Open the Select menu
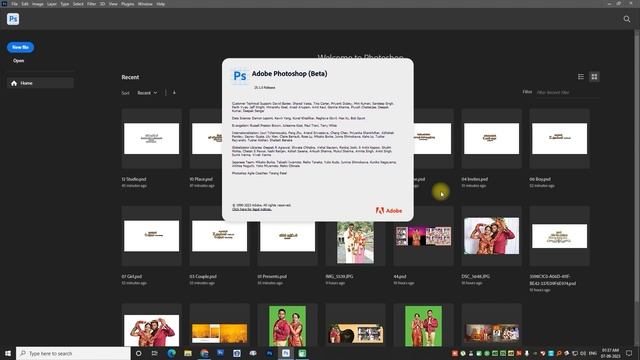This screenshot has width=640, height=360. (x=78, y=4)
